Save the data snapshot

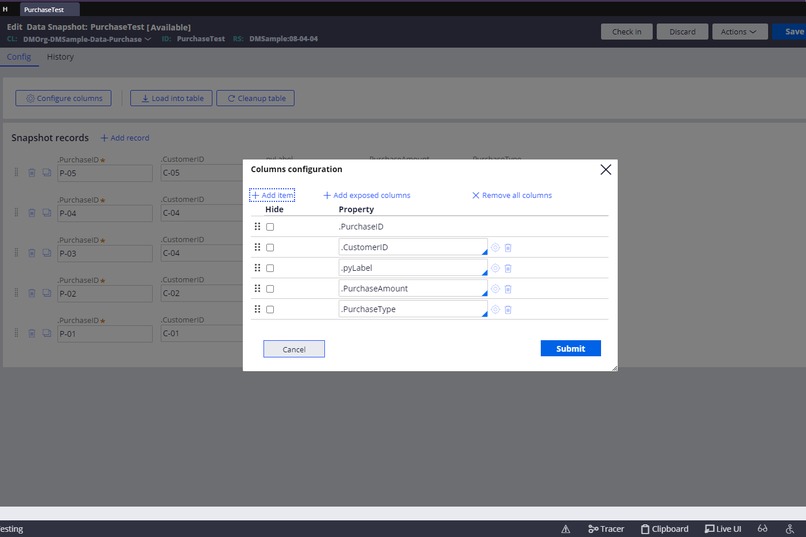point(791,32)
